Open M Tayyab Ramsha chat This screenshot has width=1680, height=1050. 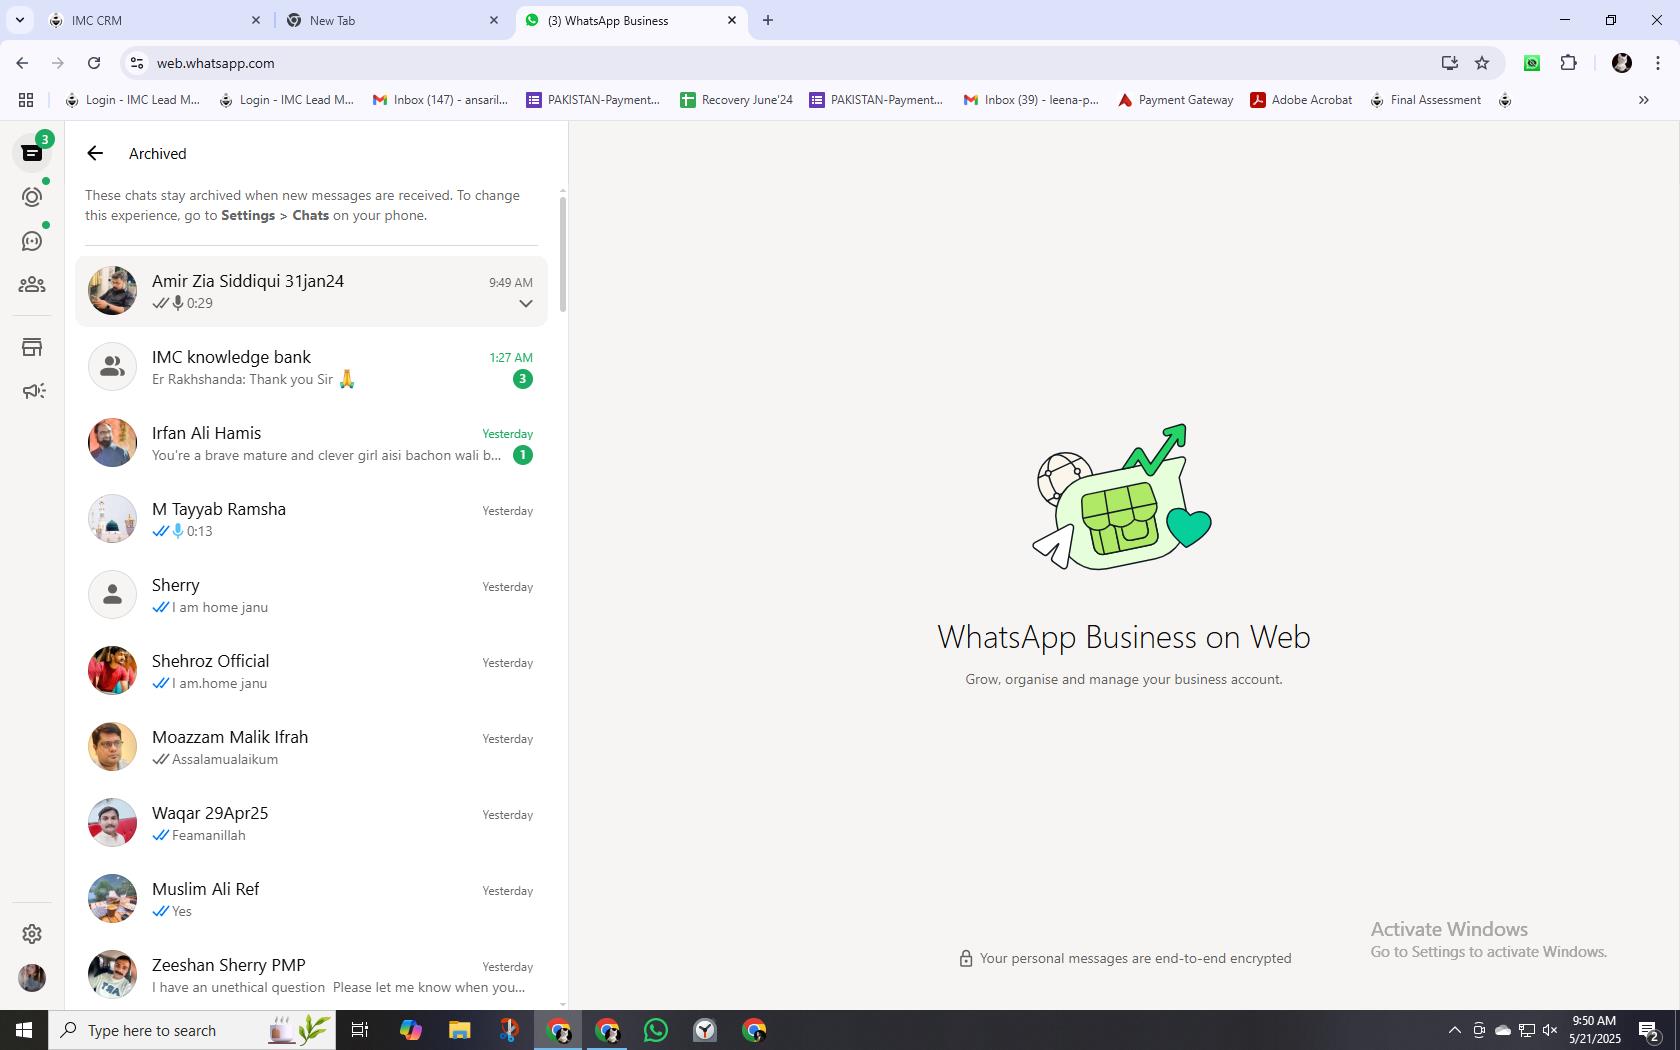point(311,519)
